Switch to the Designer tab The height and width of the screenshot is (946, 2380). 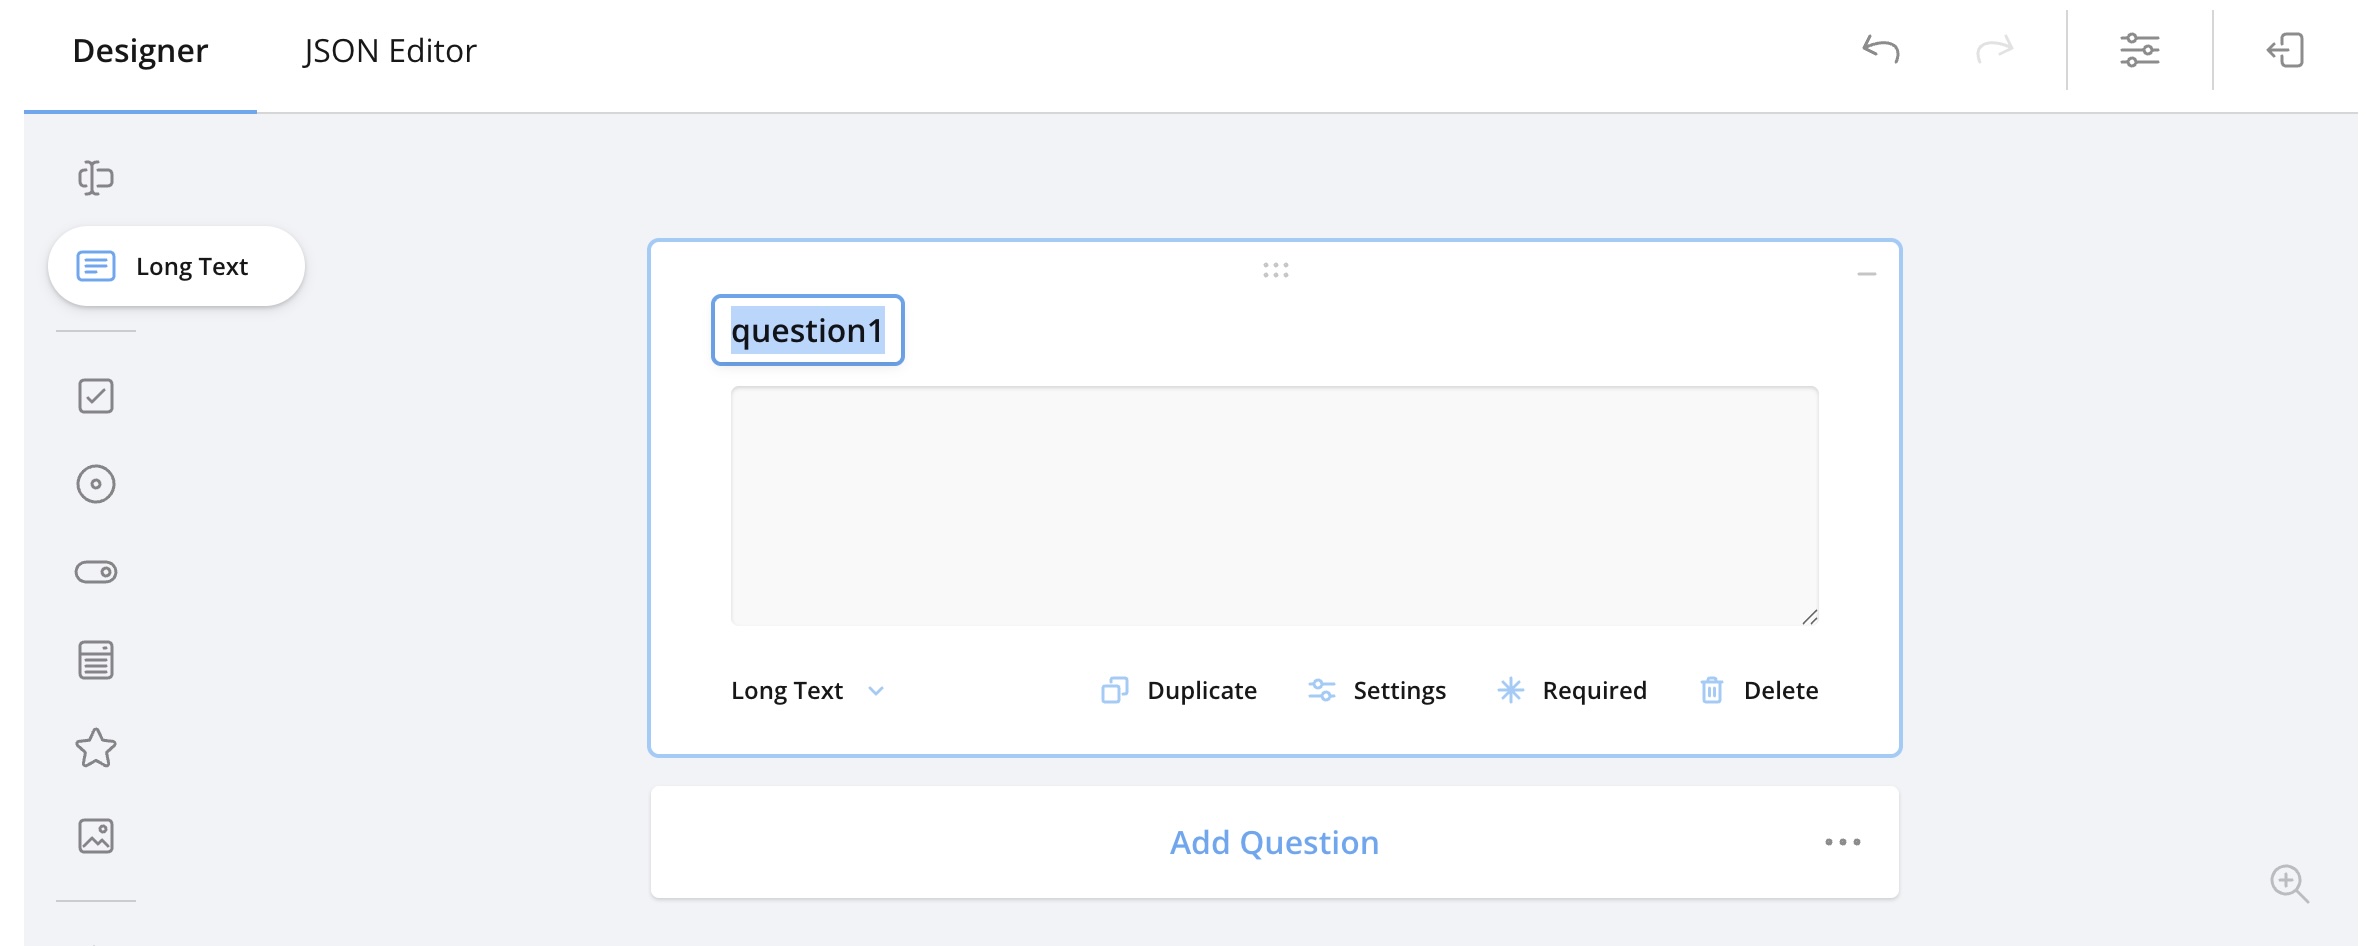point(140,51)
